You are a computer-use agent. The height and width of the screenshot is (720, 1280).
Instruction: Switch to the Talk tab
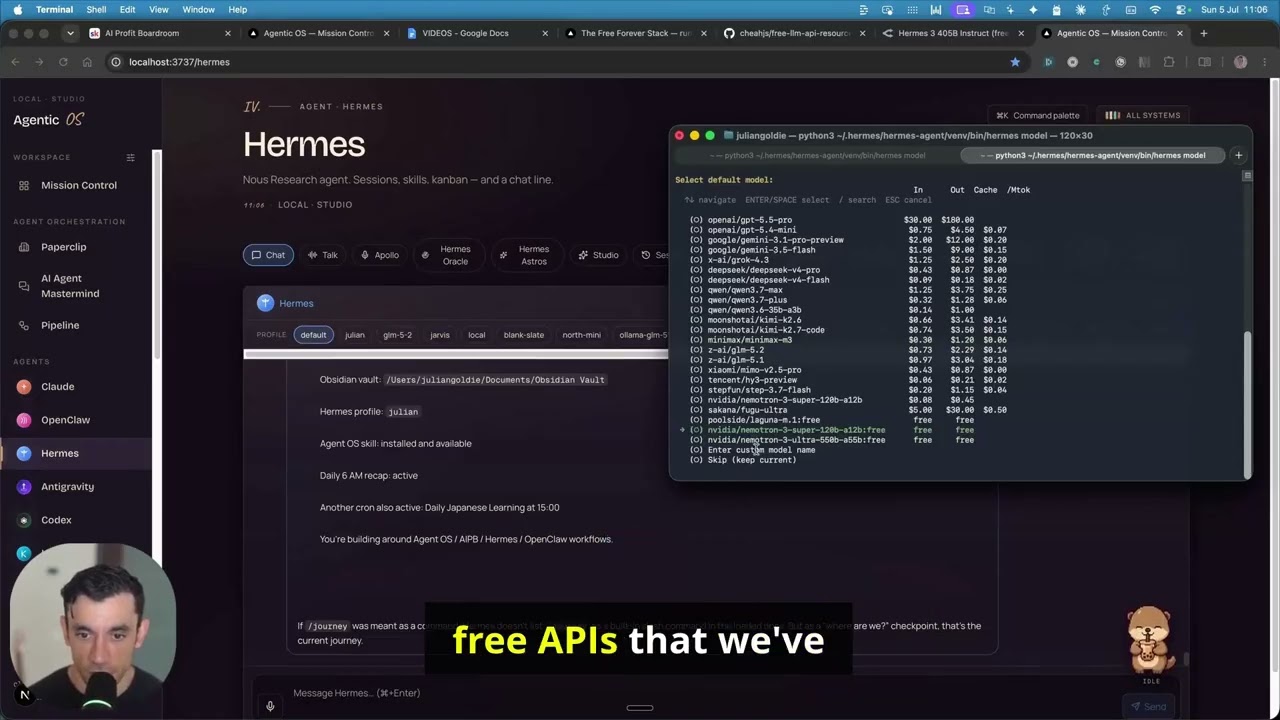click(x=322, y=255)
